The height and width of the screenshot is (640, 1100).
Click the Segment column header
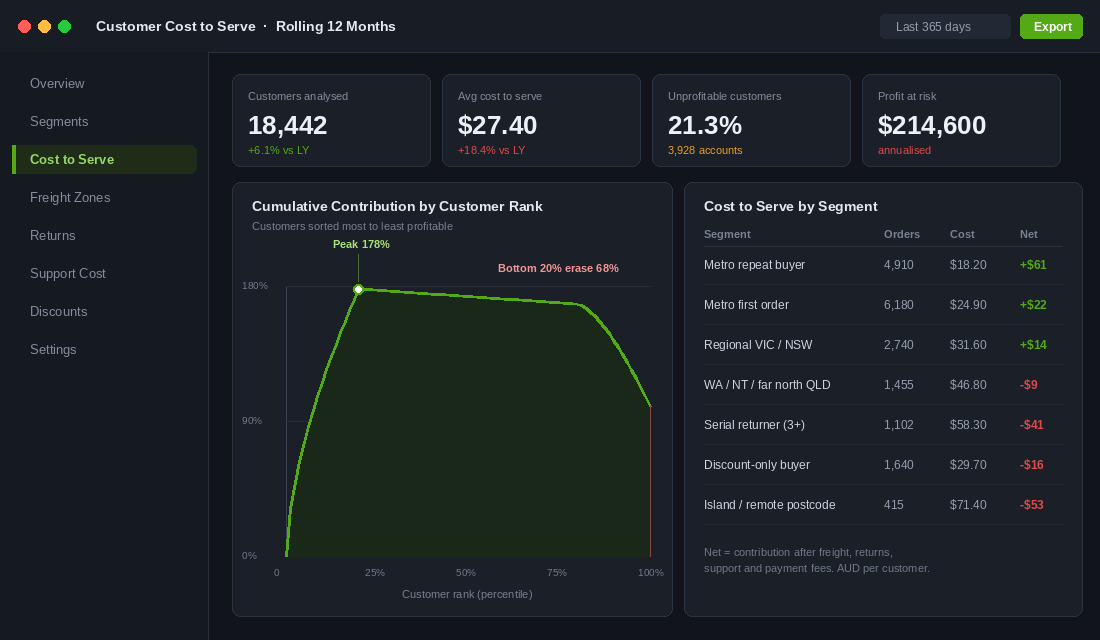727,234
